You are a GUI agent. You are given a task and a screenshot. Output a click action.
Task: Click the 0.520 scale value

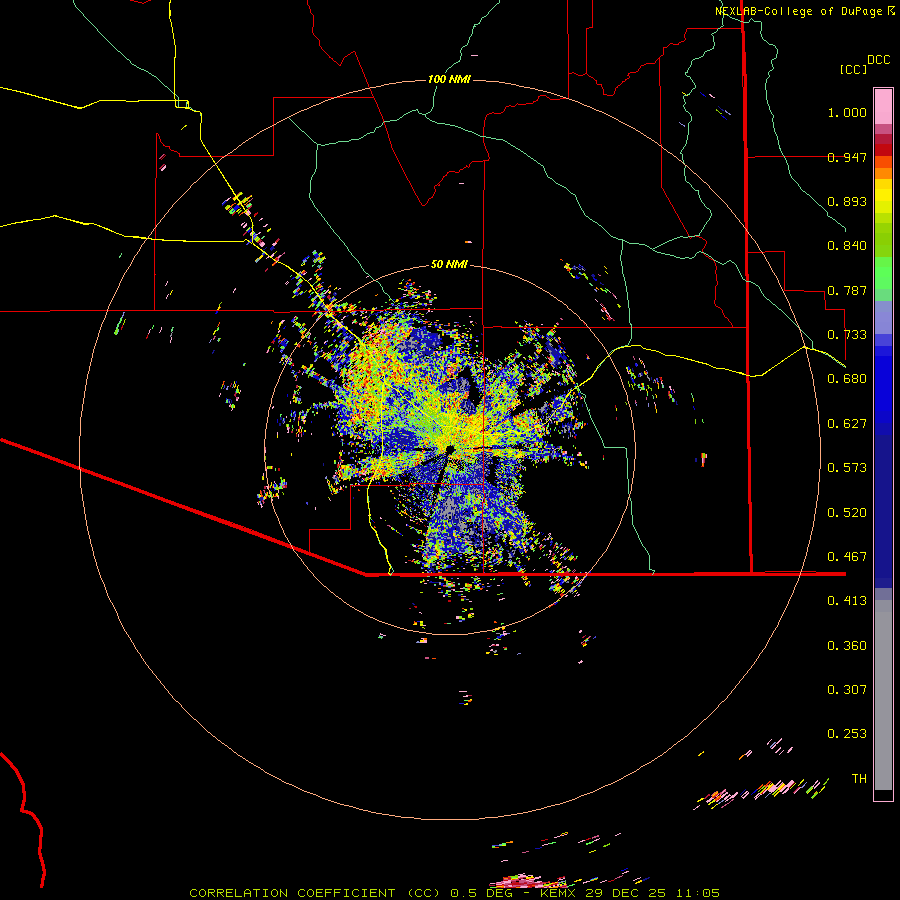(847, 513)
